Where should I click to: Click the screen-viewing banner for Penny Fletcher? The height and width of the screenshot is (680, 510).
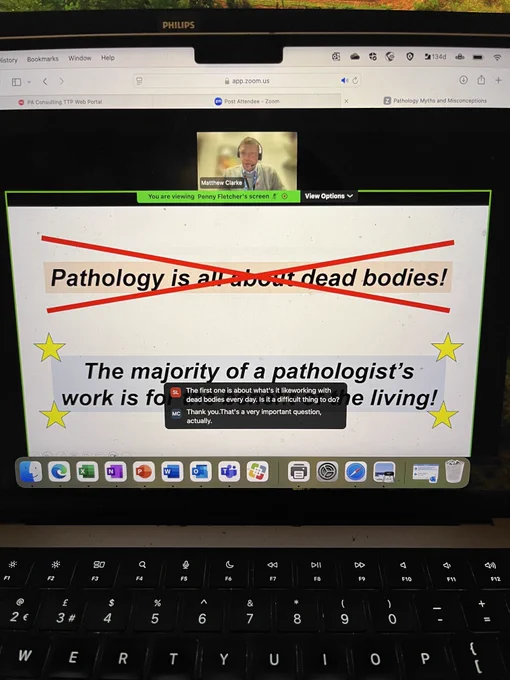(x=218, y=196)
